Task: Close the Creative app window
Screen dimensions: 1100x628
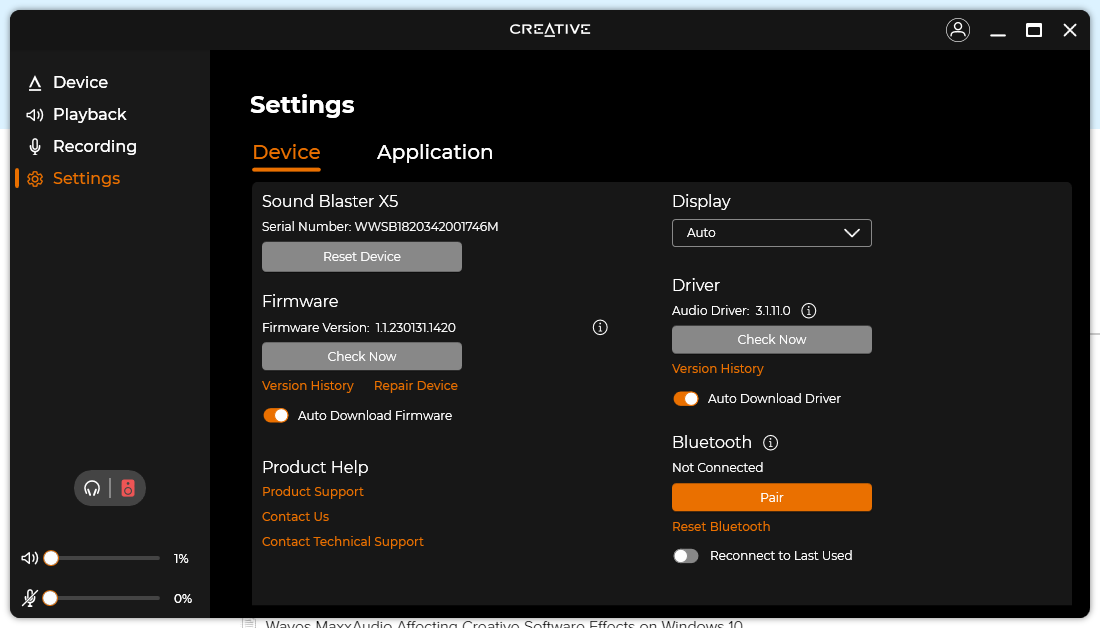Action: [1070, 30]
